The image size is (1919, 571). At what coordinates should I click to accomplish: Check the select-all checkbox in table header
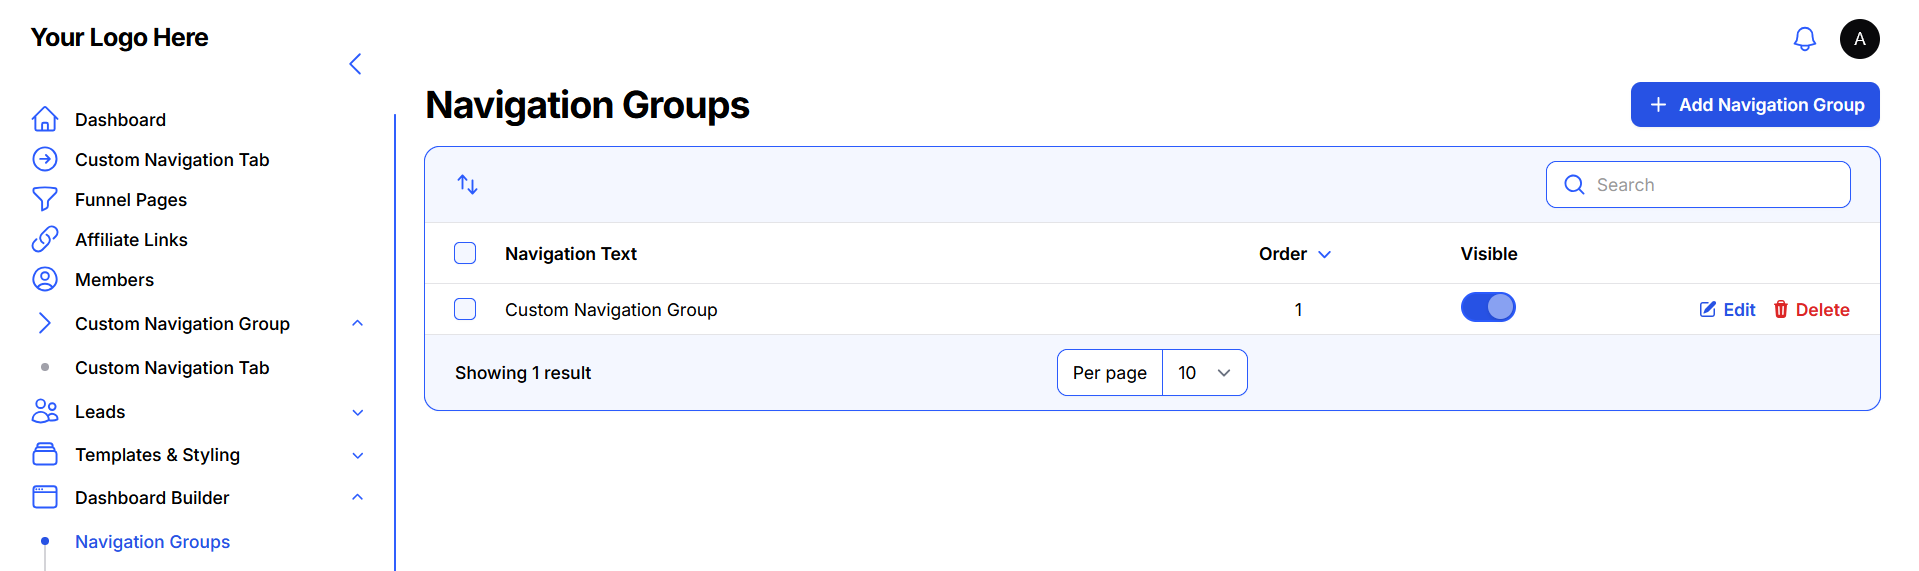(465, 253)
